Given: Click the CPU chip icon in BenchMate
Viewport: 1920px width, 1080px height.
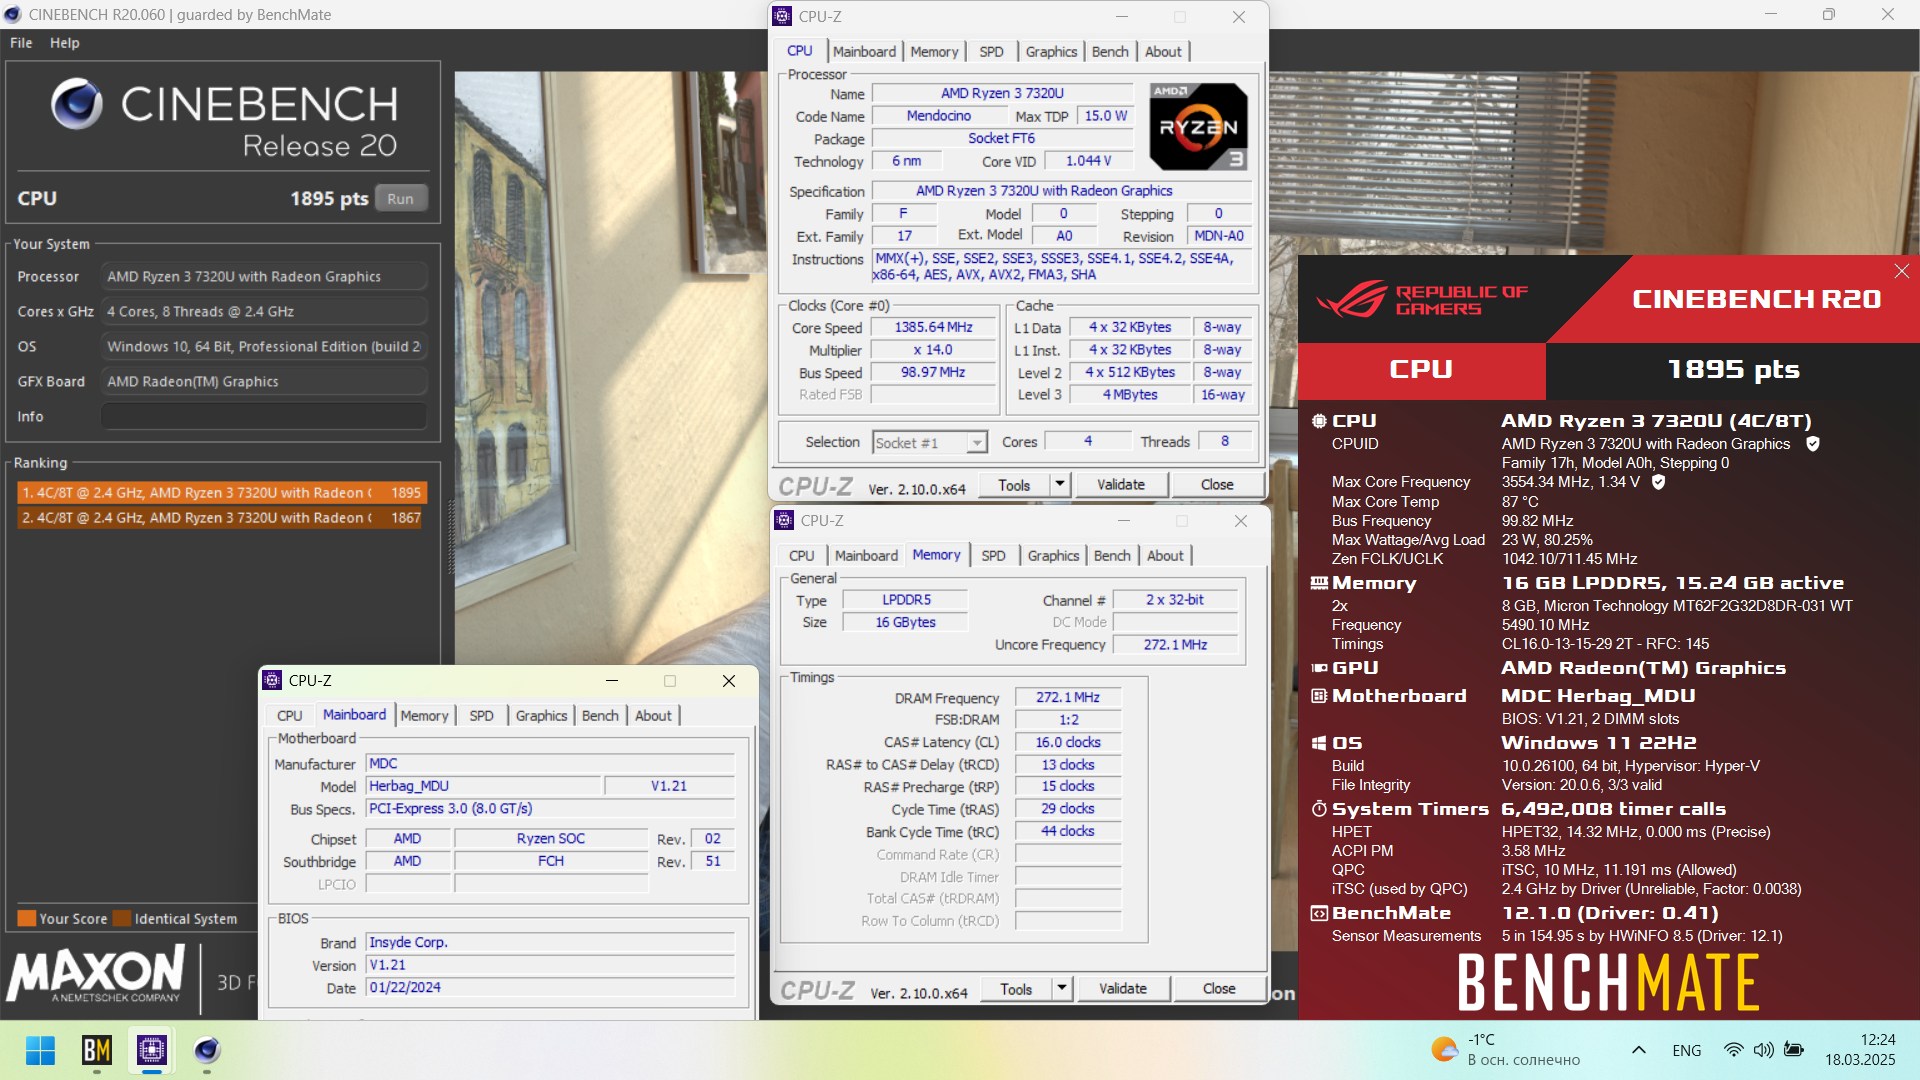Looking at the screenshot, I should point(1319,421).
